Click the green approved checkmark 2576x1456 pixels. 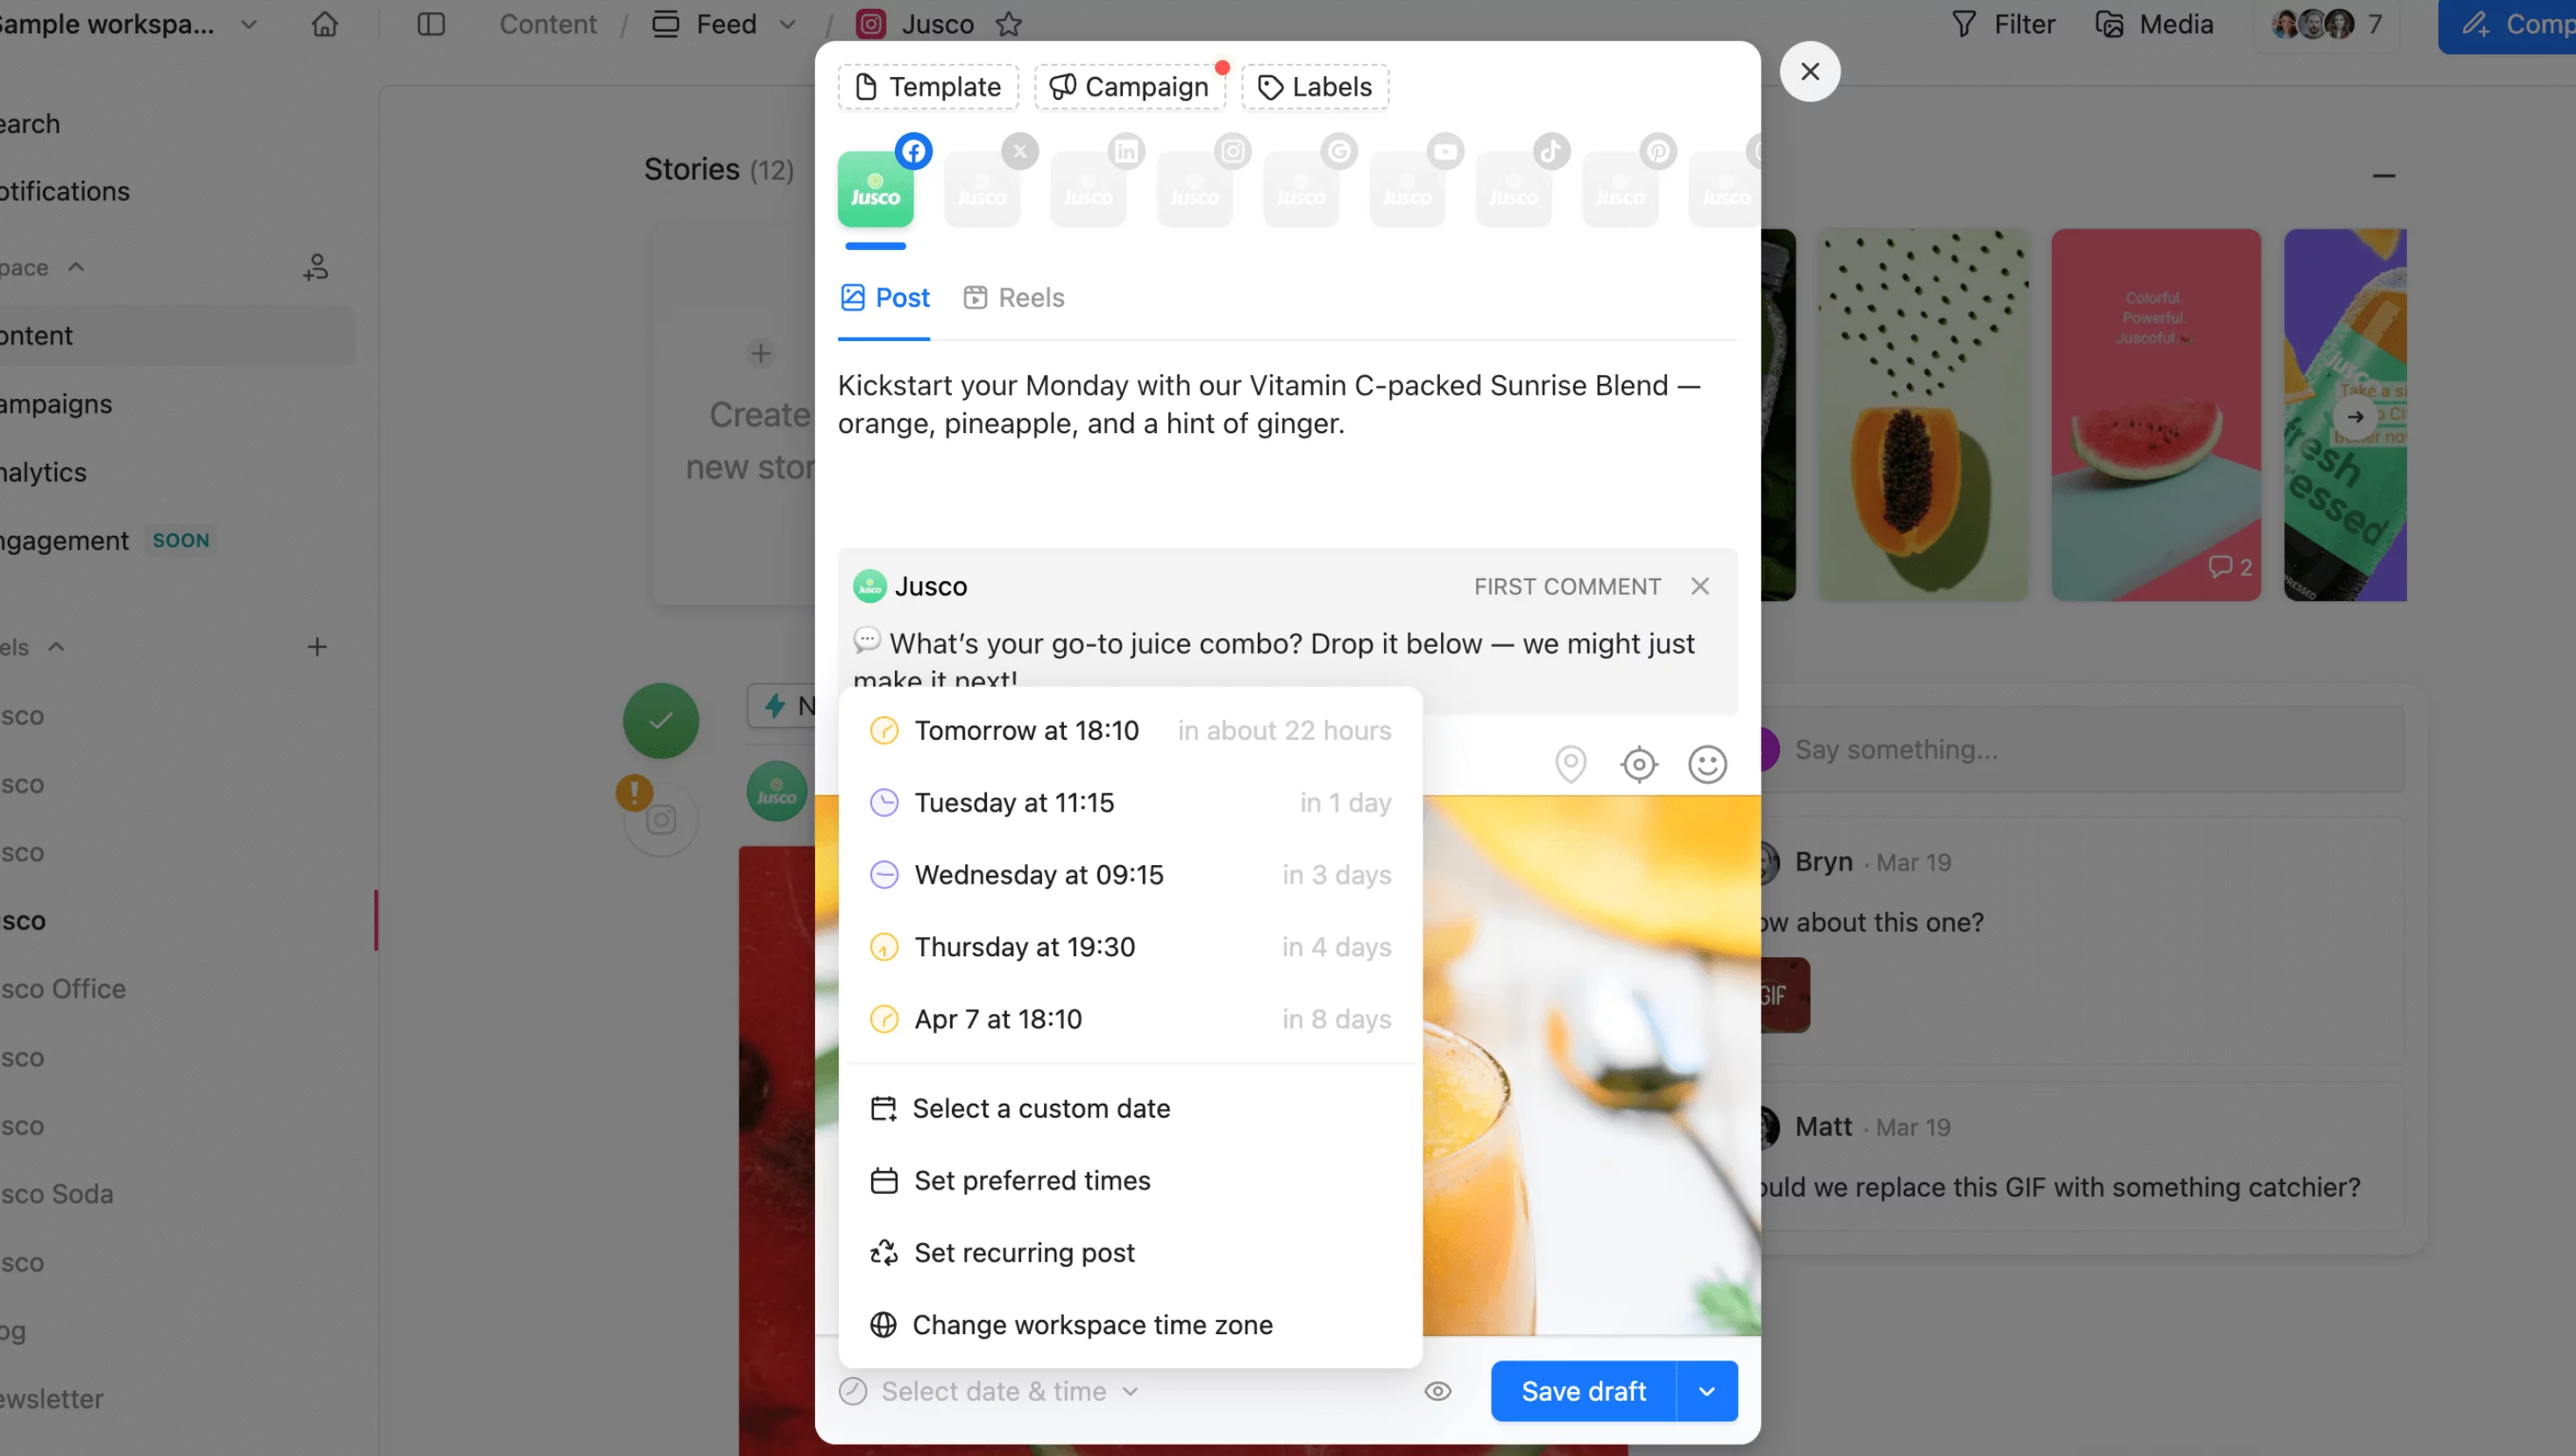tap(661, 720)
